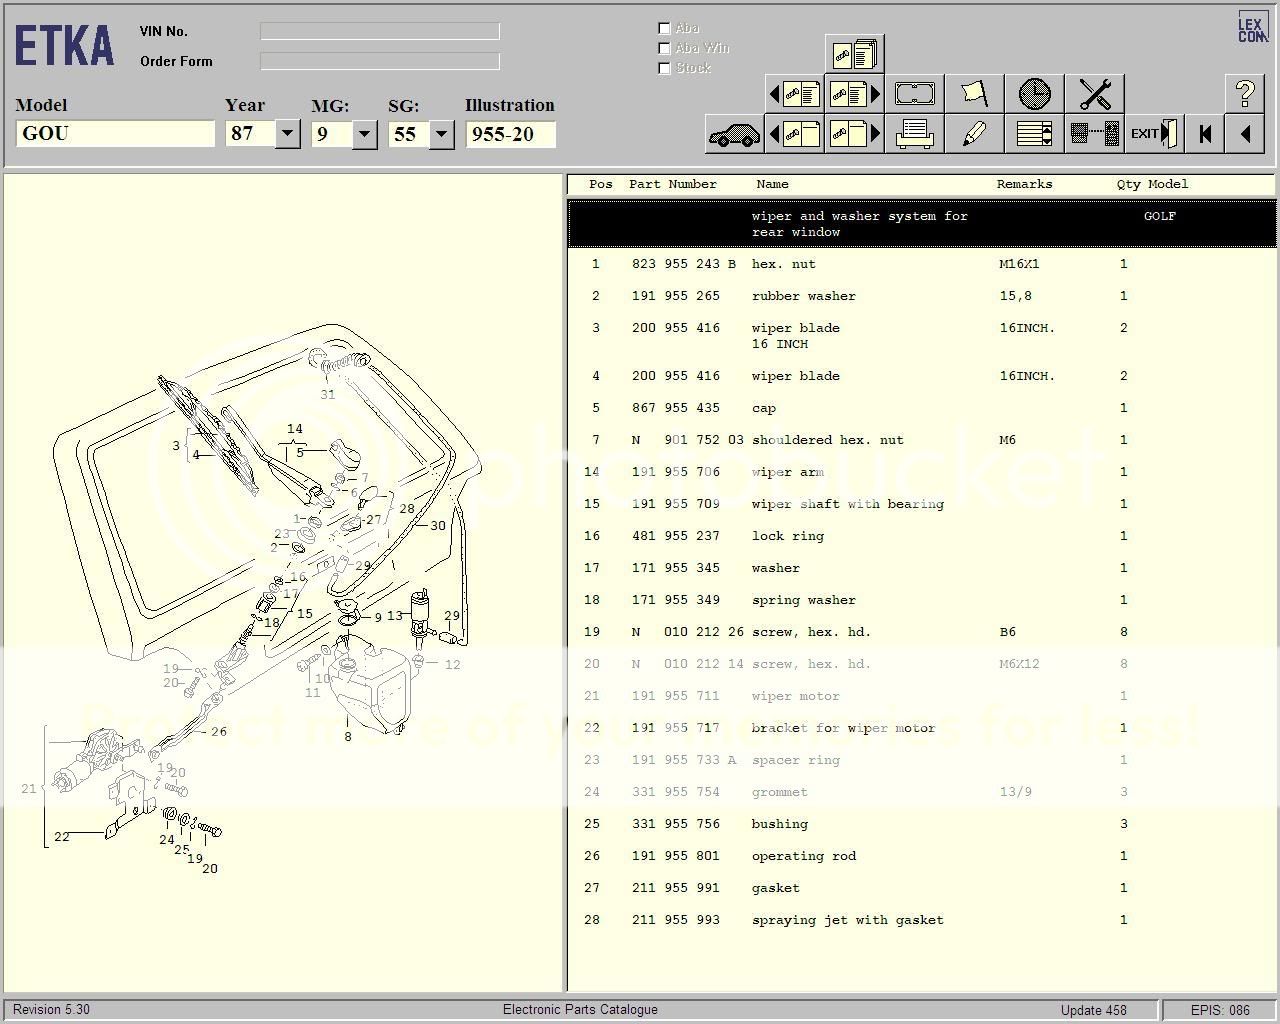Click the VIN No. input field

pos(380,32)
